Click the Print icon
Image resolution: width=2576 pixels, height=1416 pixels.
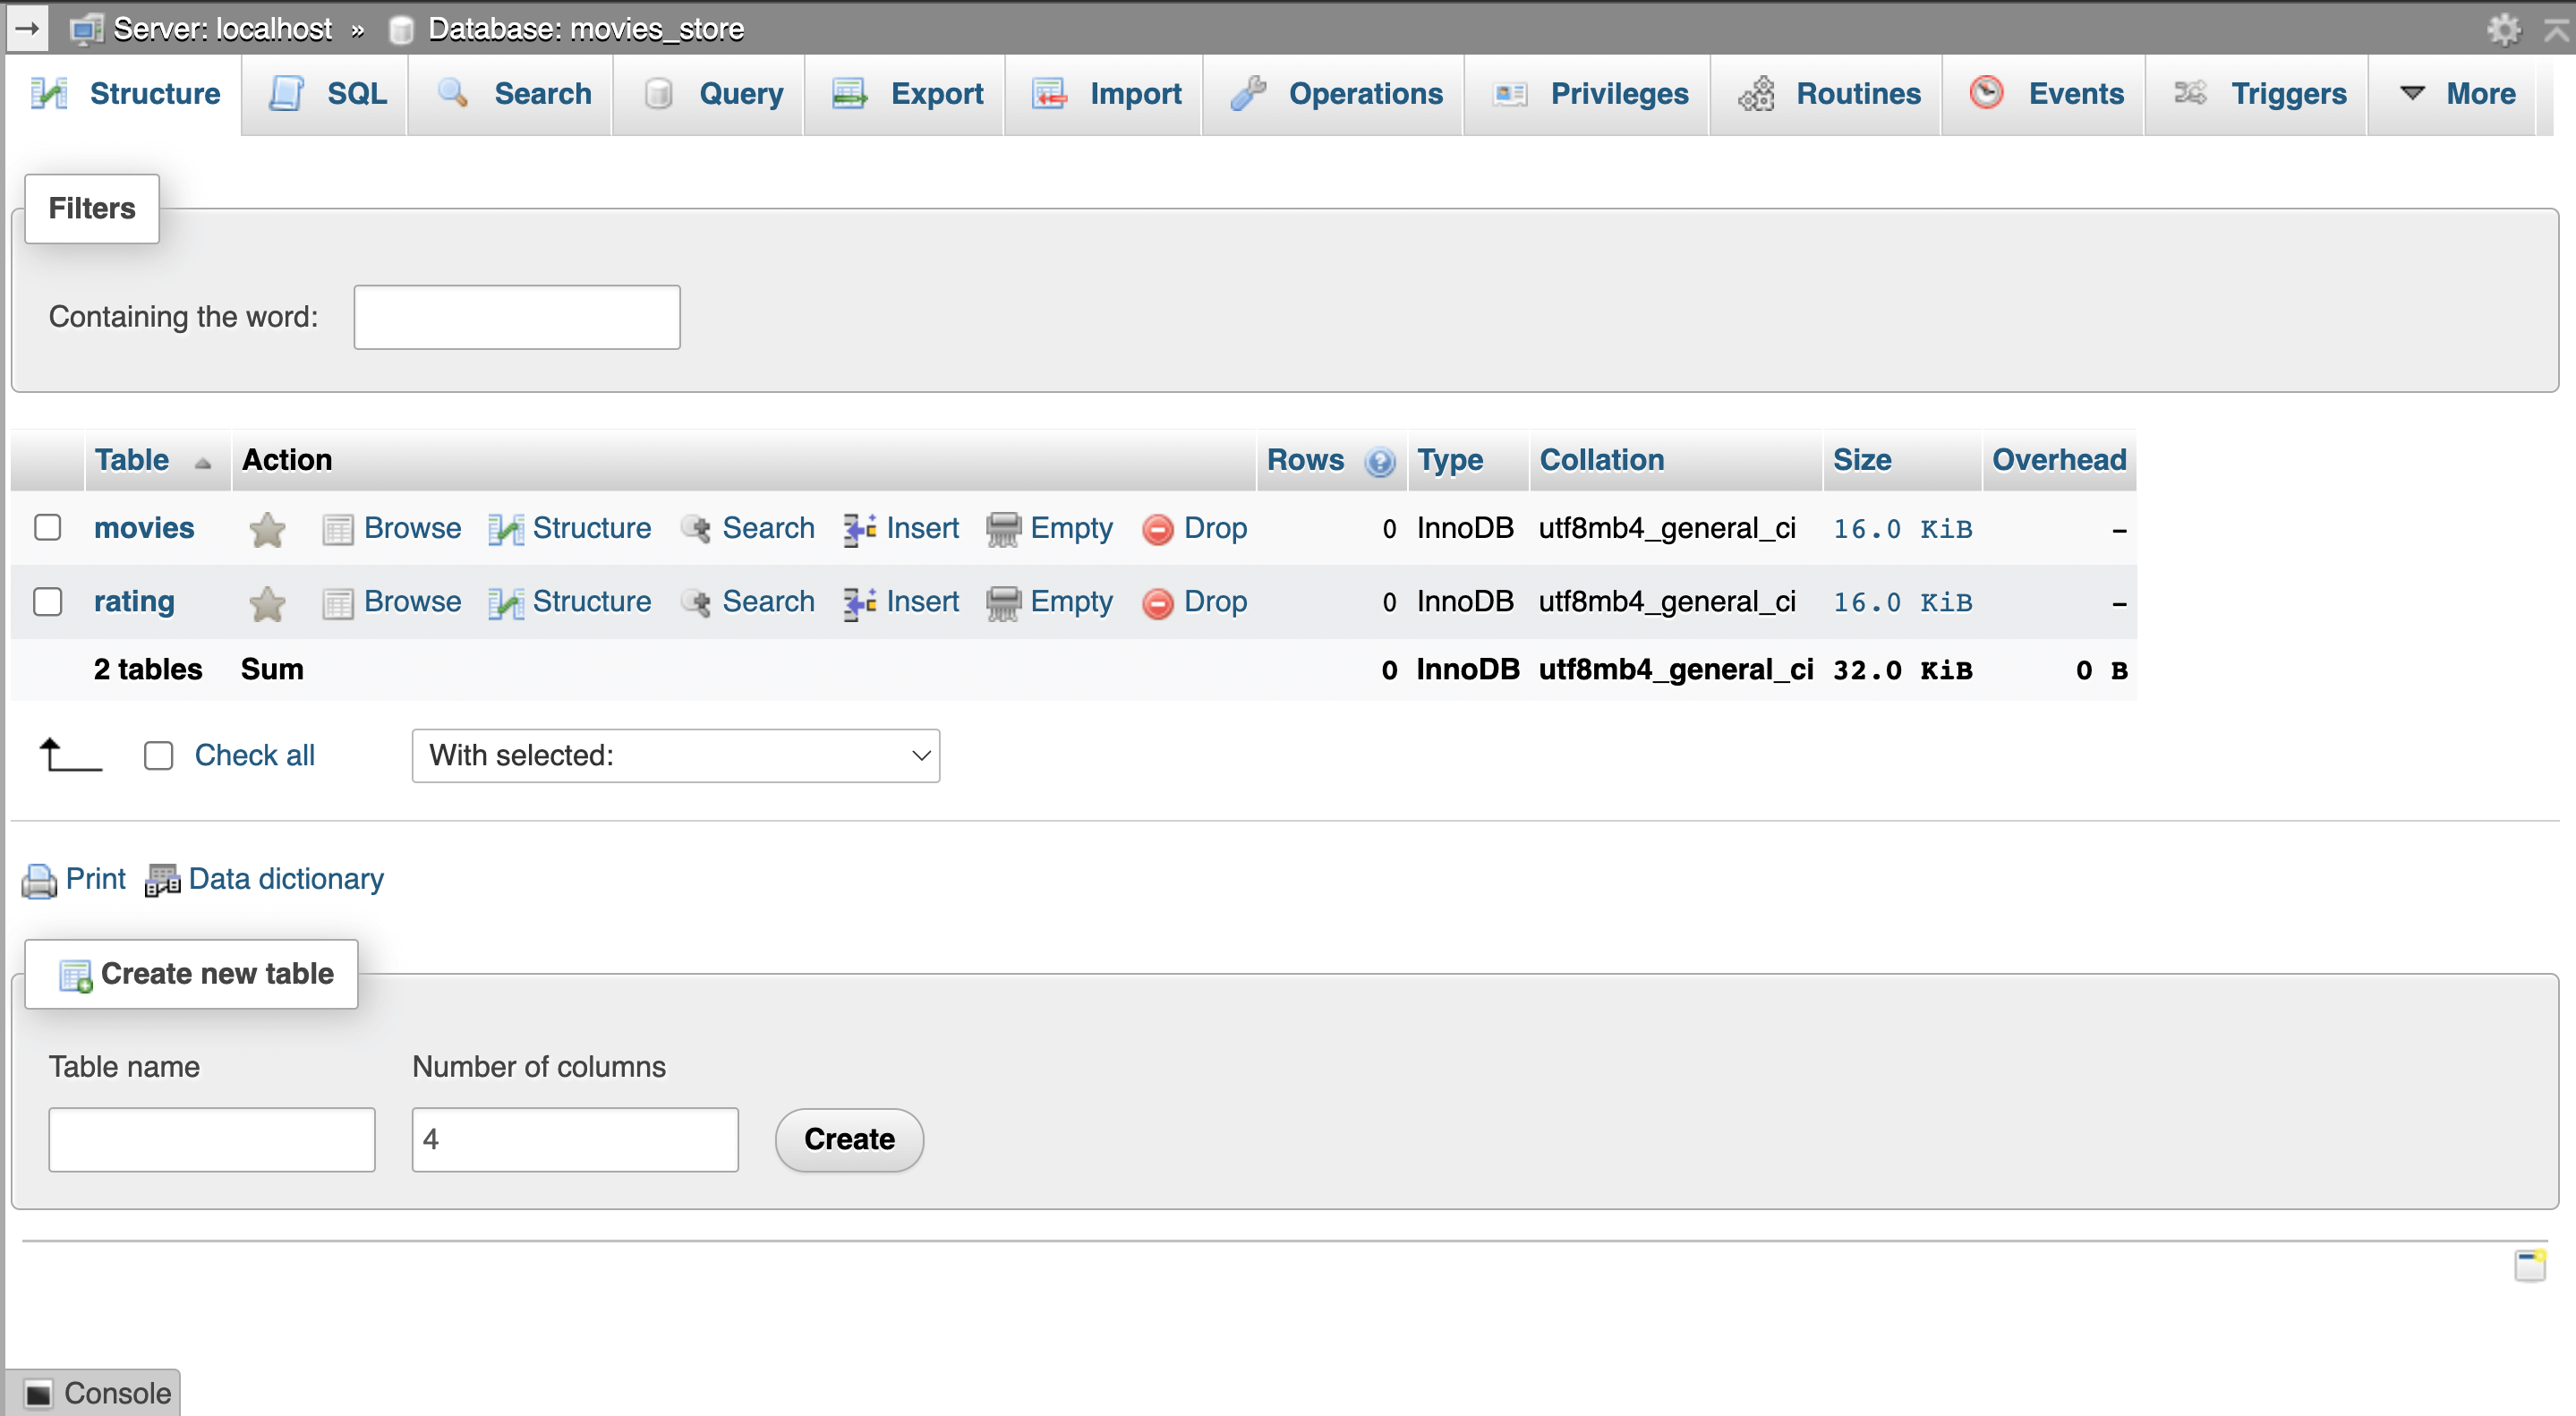pos(40,880)
